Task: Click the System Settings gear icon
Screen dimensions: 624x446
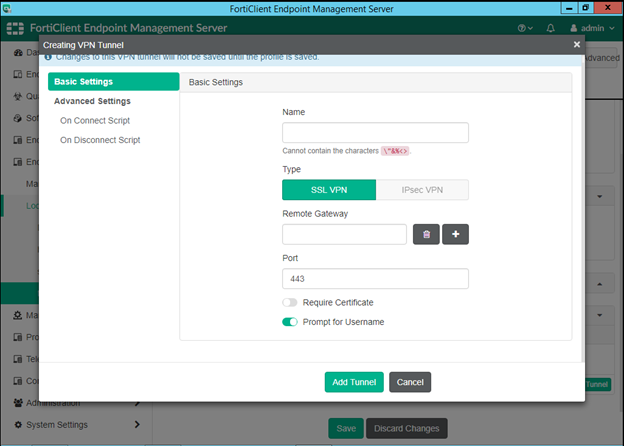Action: point(18,425)
